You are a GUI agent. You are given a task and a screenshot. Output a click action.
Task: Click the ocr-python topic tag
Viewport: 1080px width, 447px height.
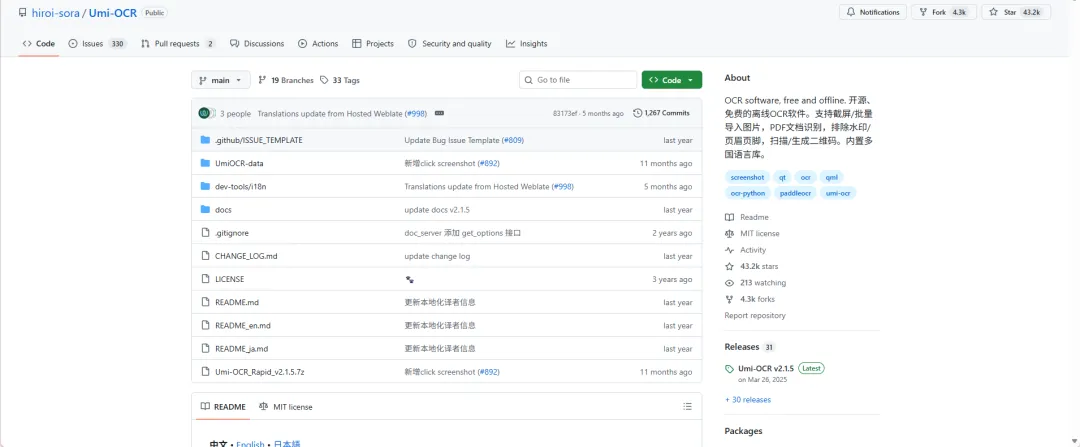tap(748, 194)
